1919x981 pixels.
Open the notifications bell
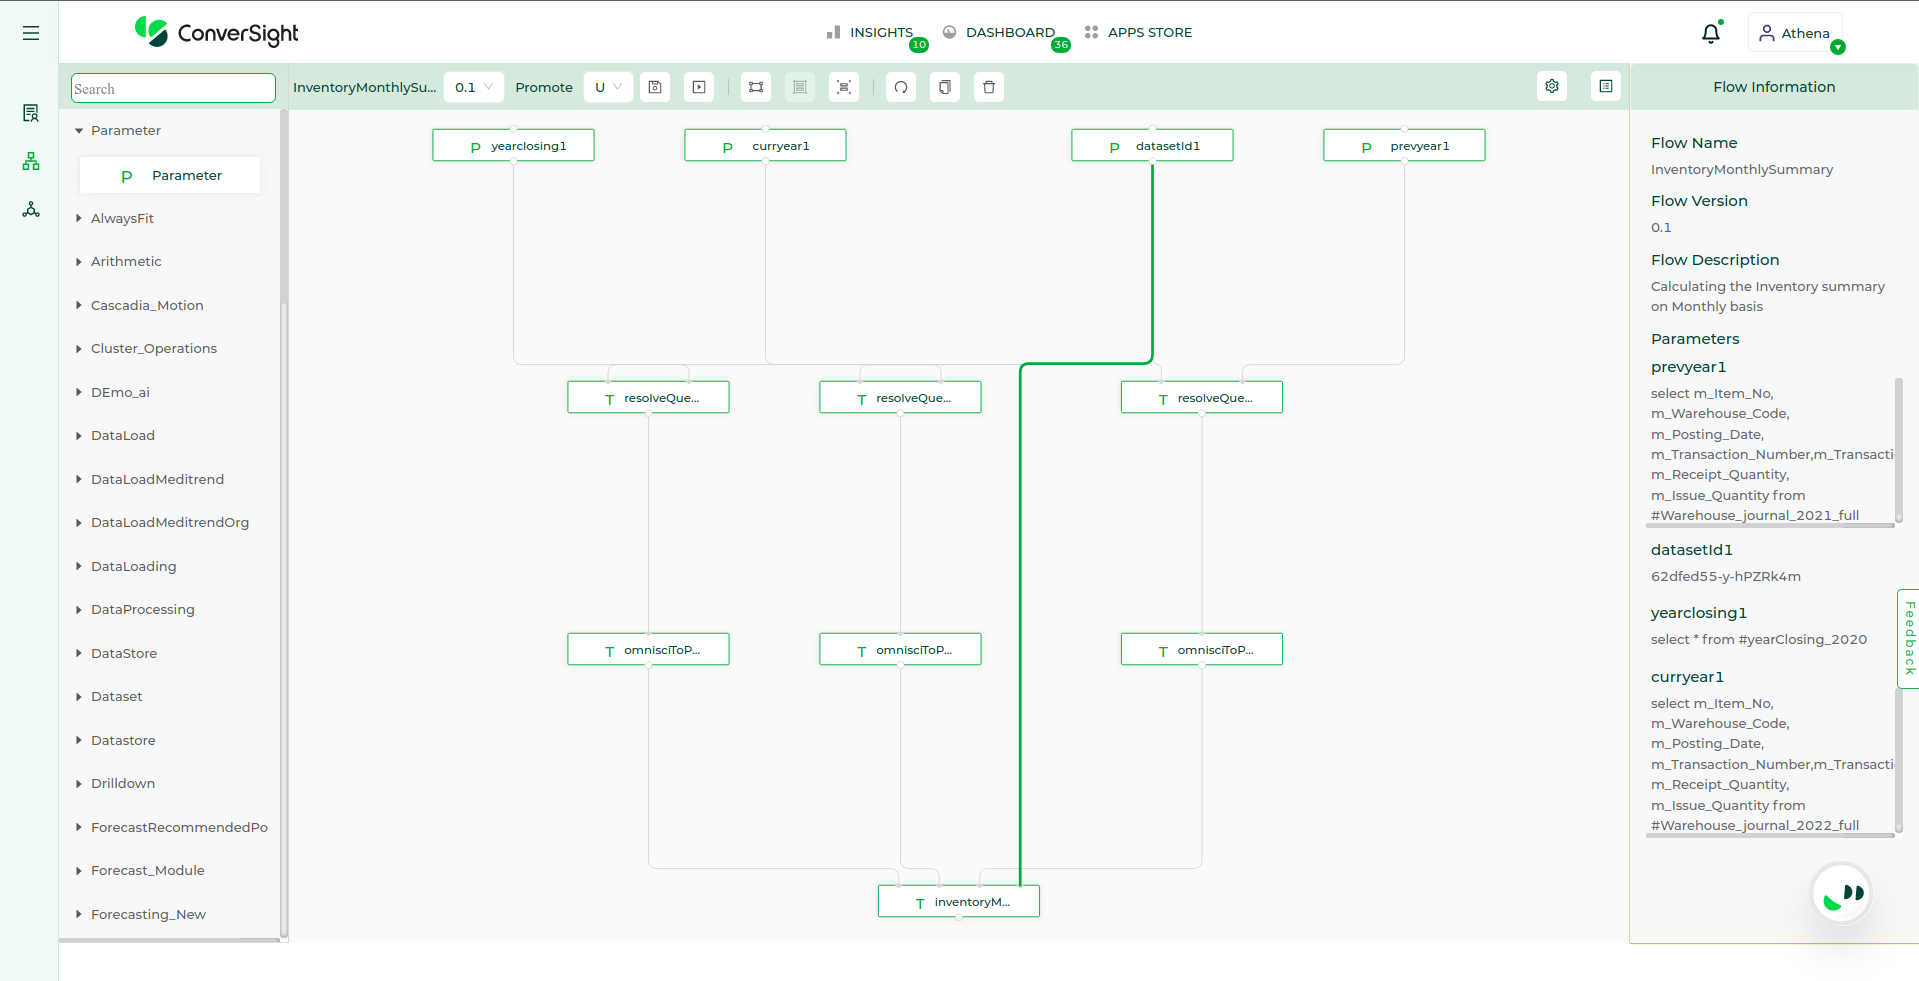pos(1711,33)
